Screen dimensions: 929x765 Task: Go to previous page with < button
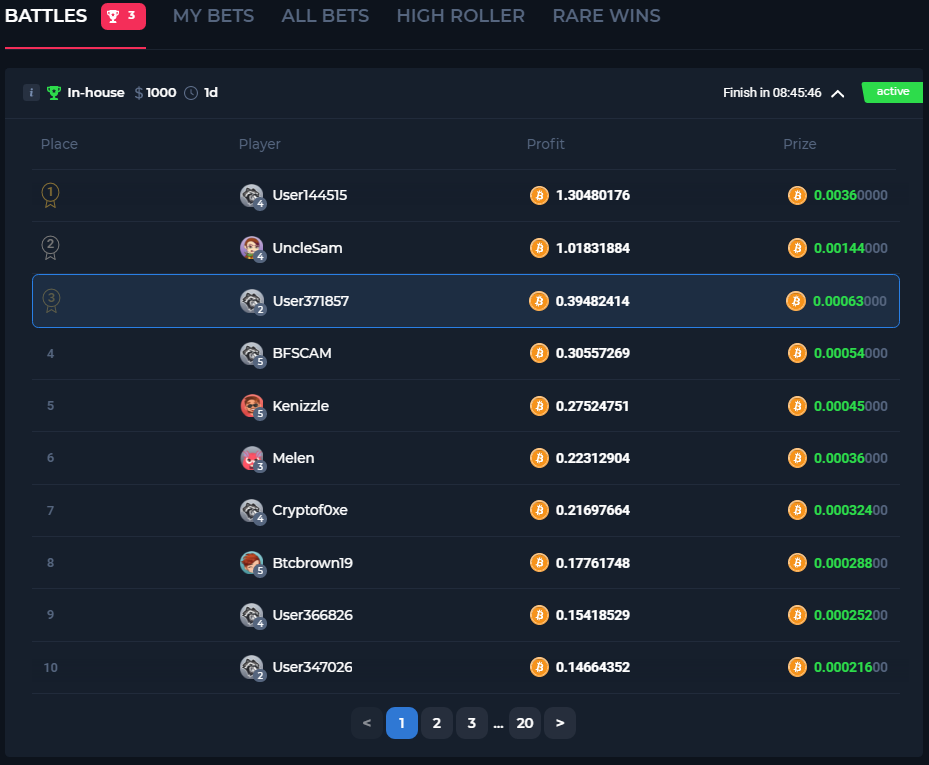click(x=367, y=723)
